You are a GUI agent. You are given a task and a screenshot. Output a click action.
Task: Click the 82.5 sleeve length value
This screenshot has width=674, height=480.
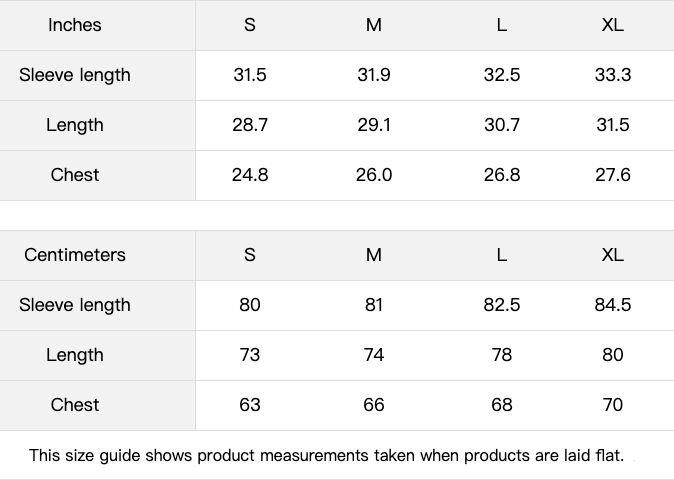tap(502, 305)
